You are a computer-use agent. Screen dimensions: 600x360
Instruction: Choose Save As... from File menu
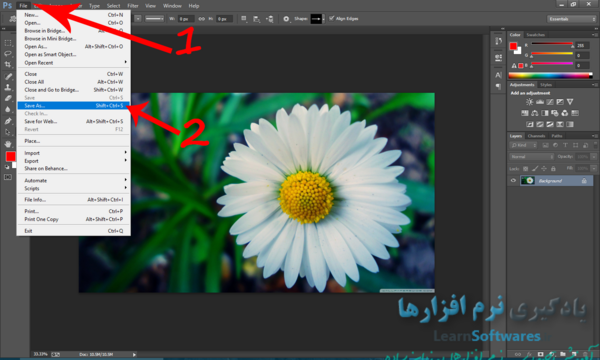click(x=73, y=106)
